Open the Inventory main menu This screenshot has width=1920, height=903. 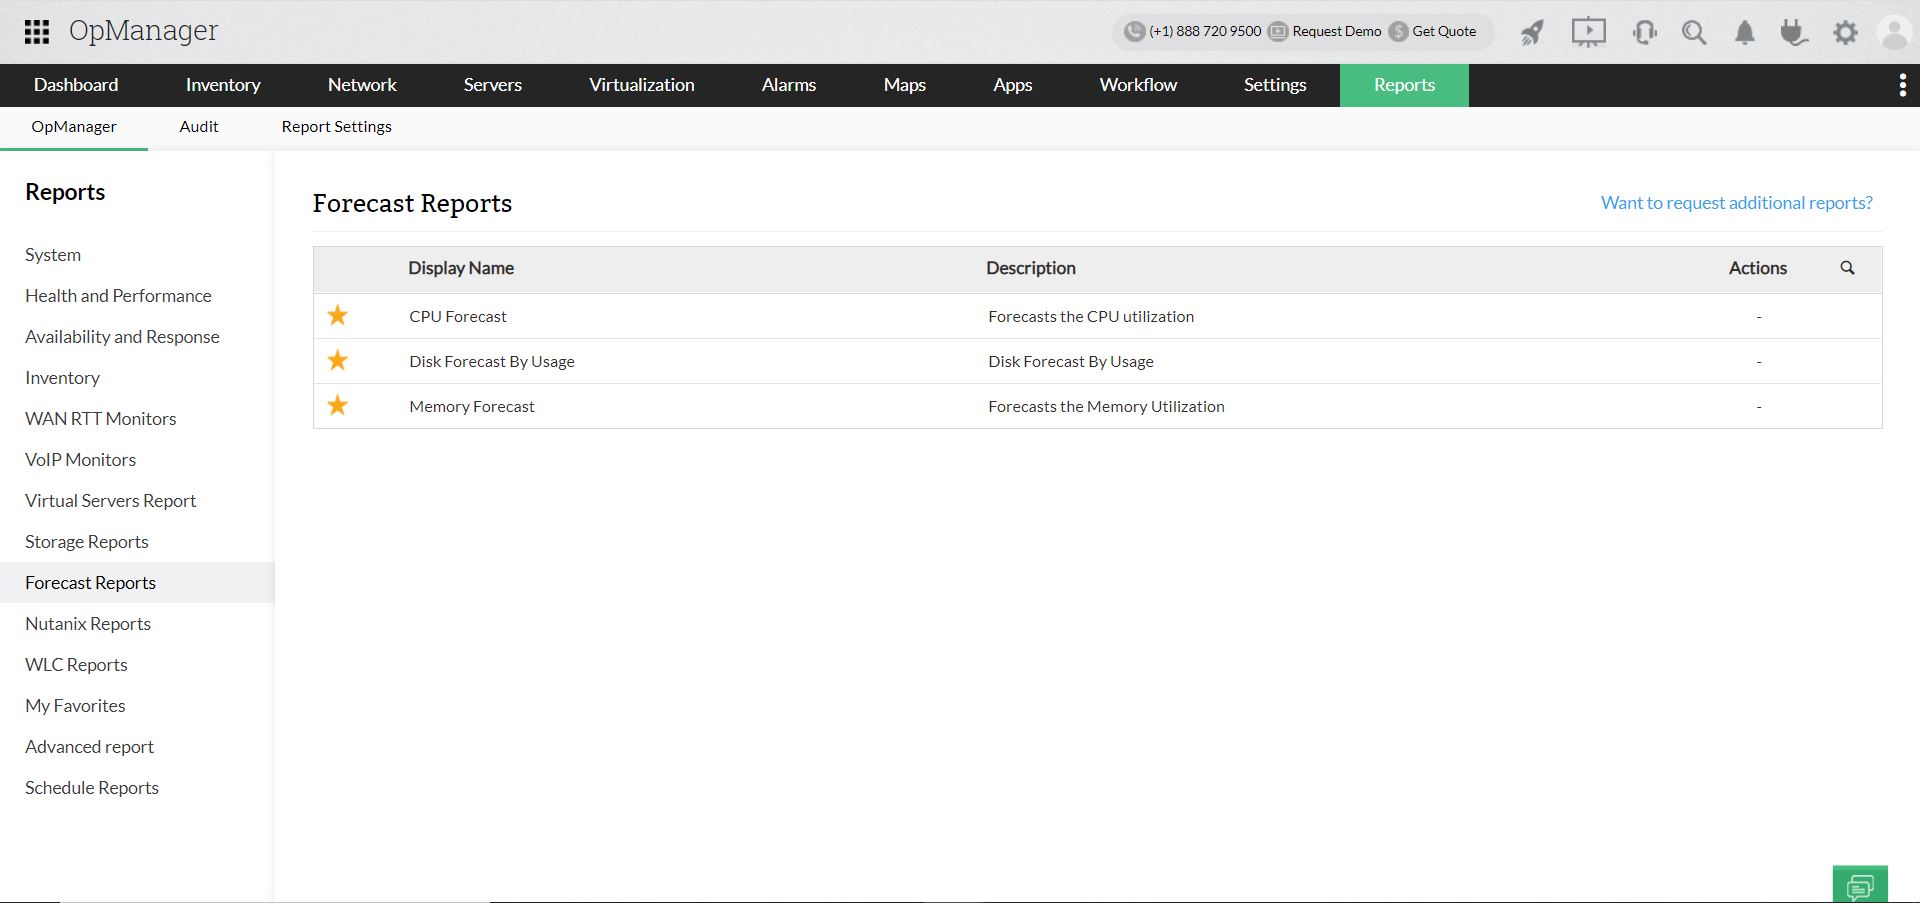tap(223, 85)
